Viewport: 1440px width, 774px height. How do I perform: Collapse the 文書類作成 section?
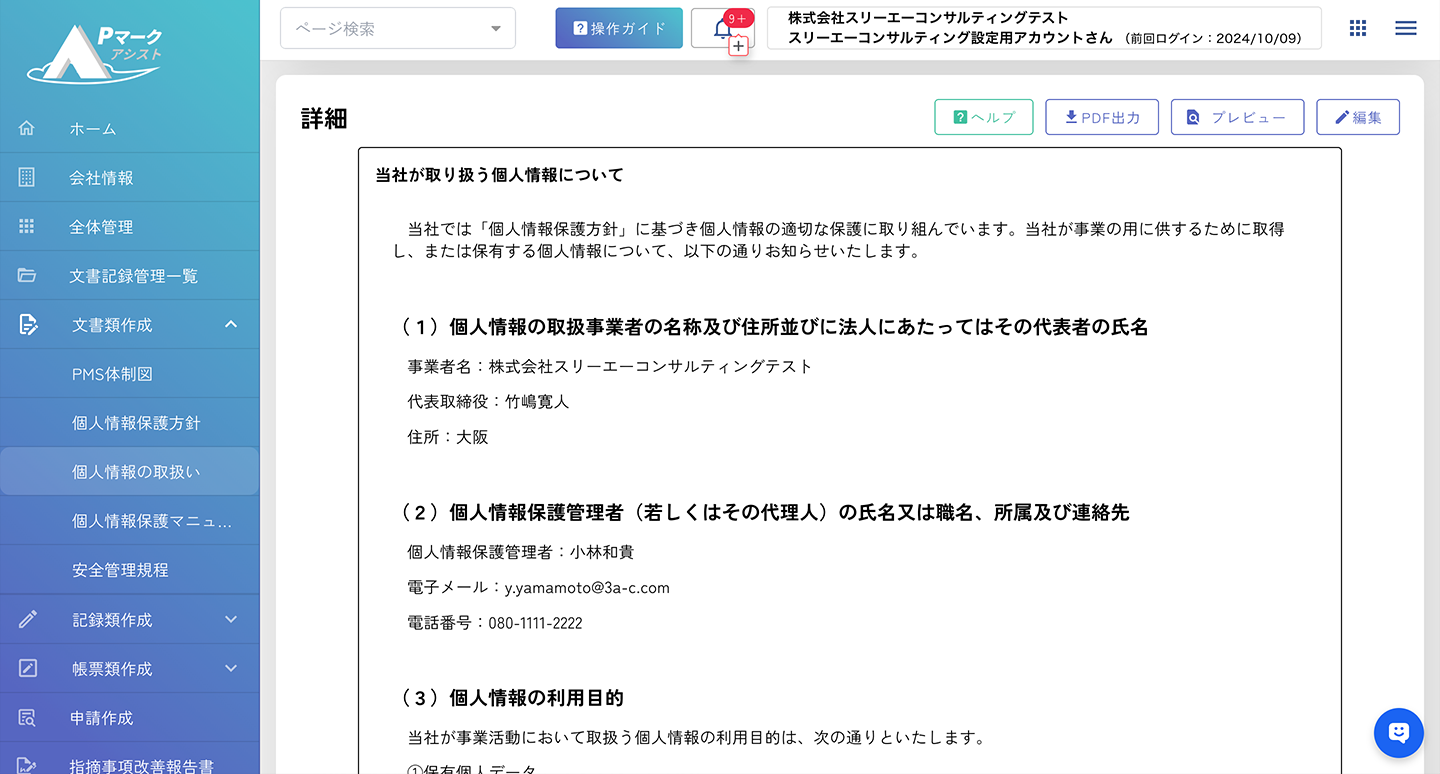coord(231,324)
